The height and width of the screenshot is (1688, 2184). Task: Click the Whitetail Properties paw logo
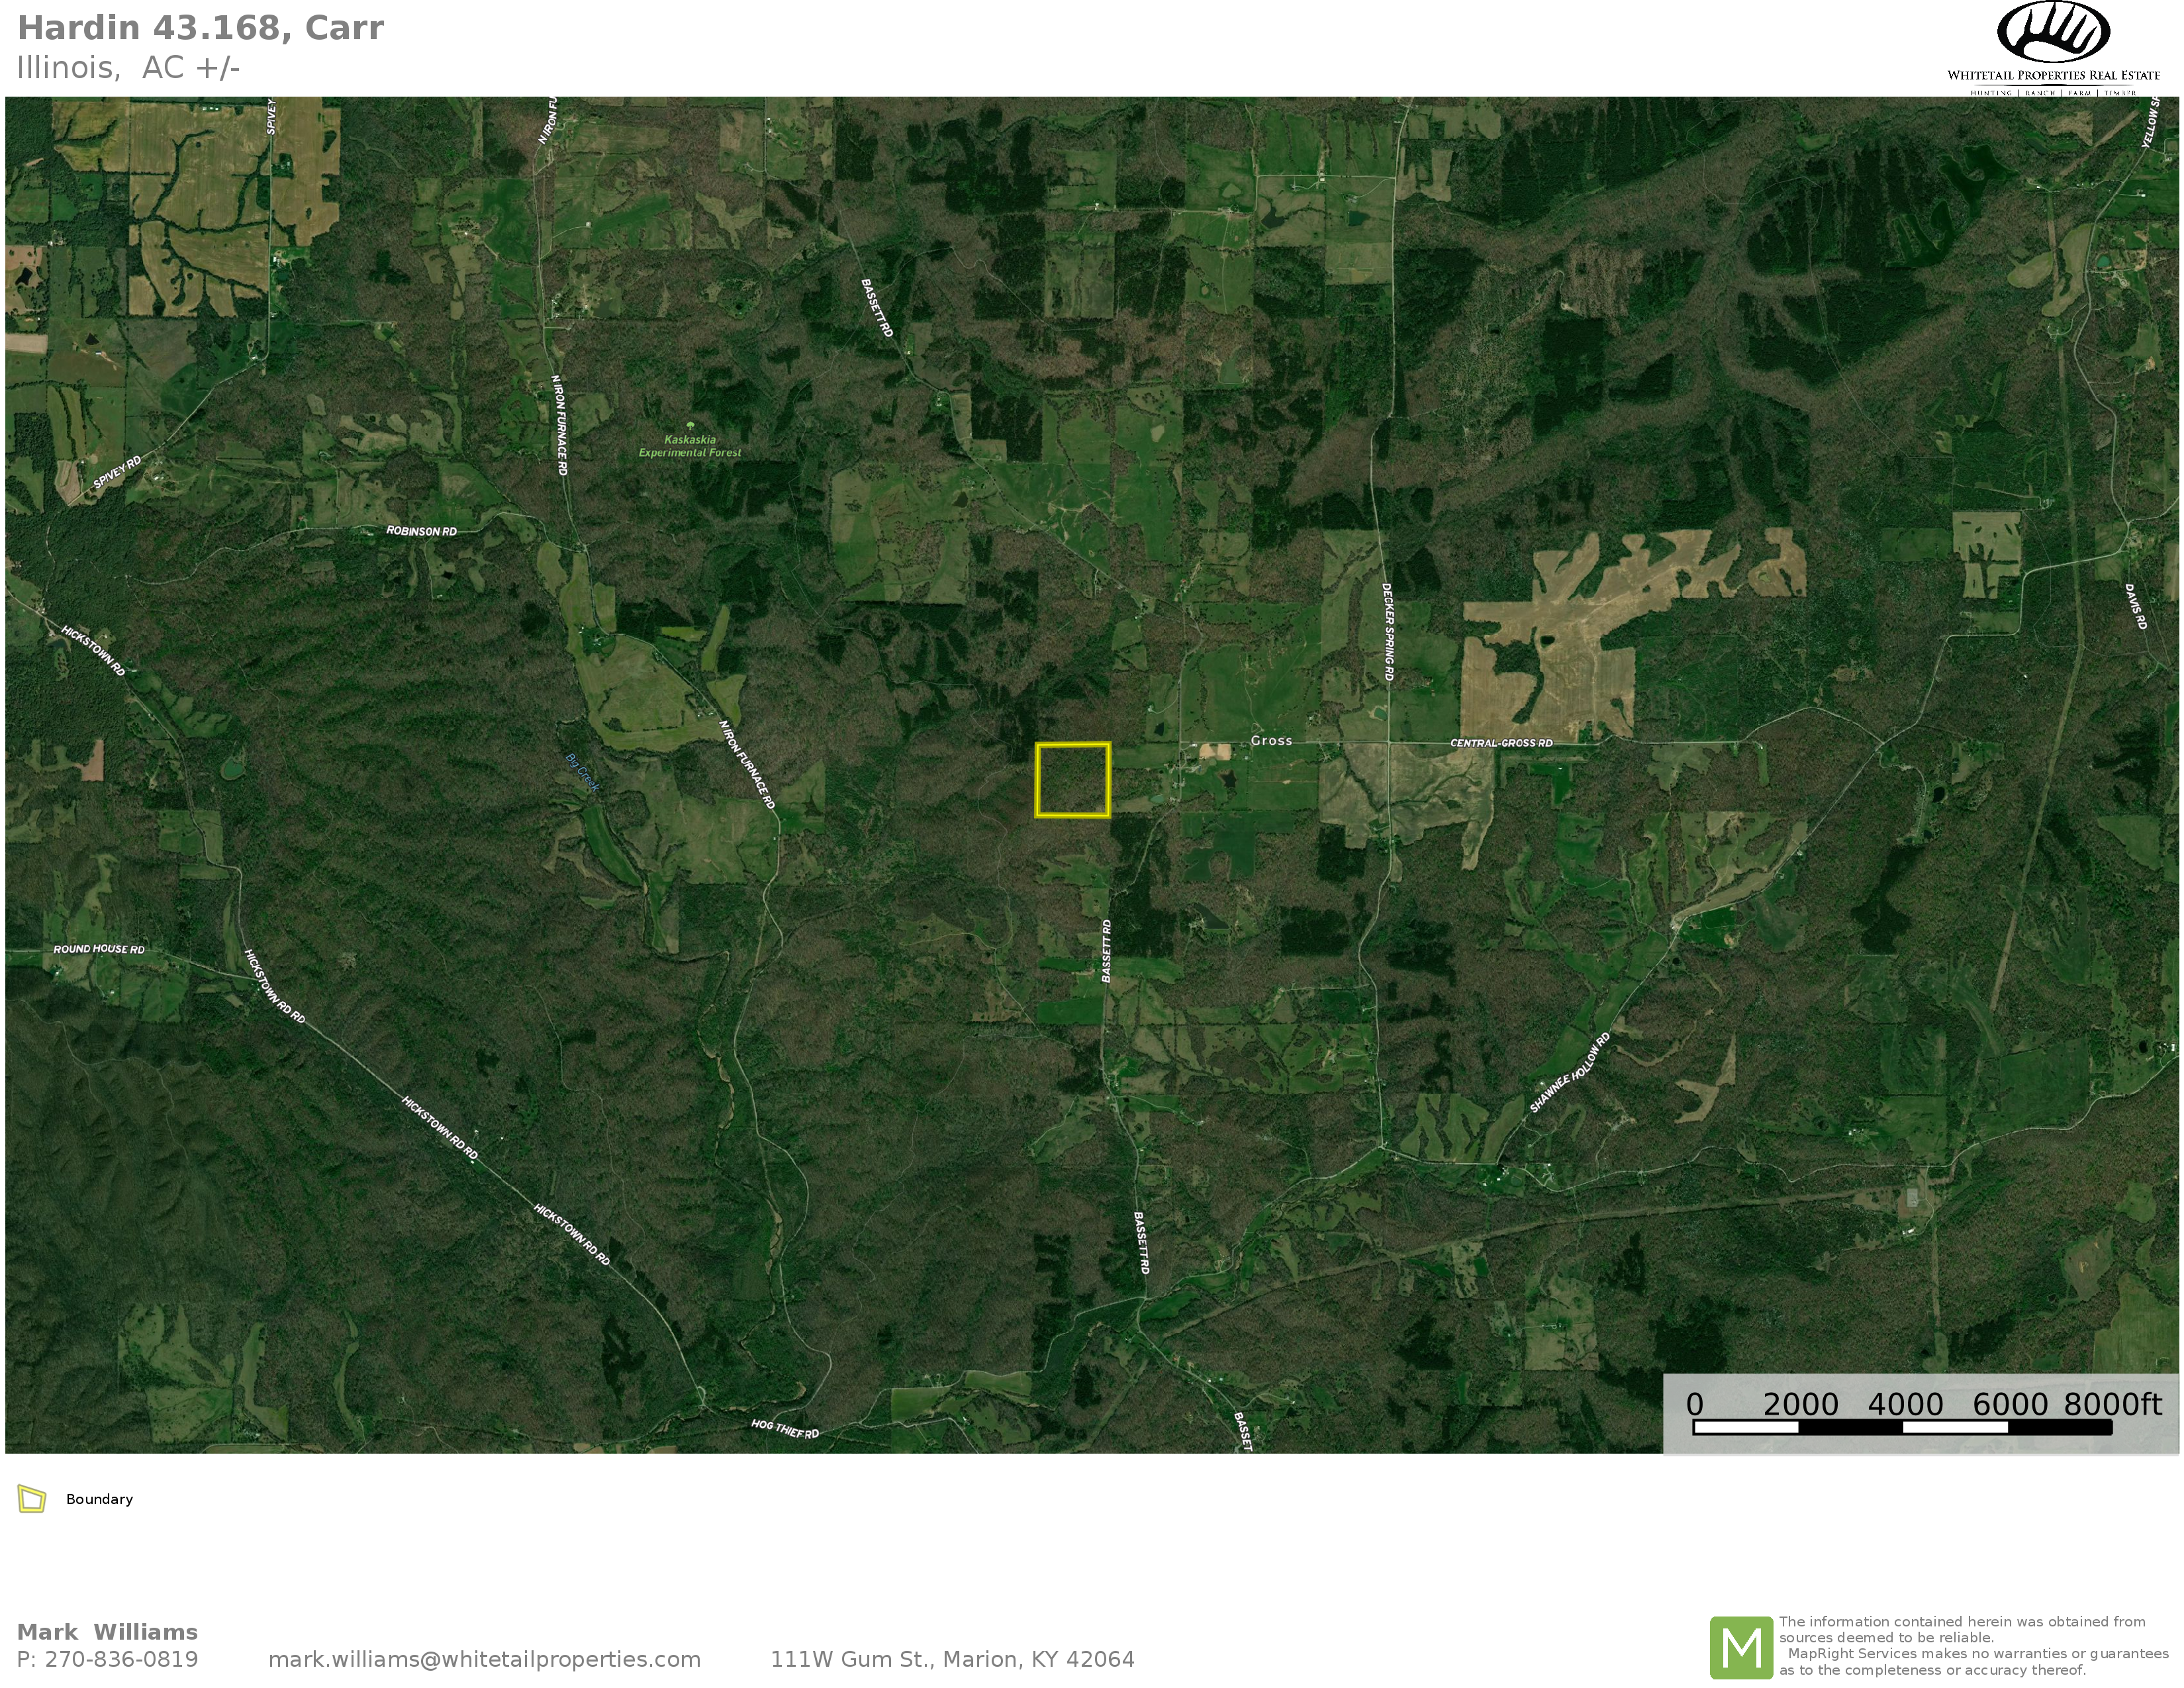pos(2053,33)
